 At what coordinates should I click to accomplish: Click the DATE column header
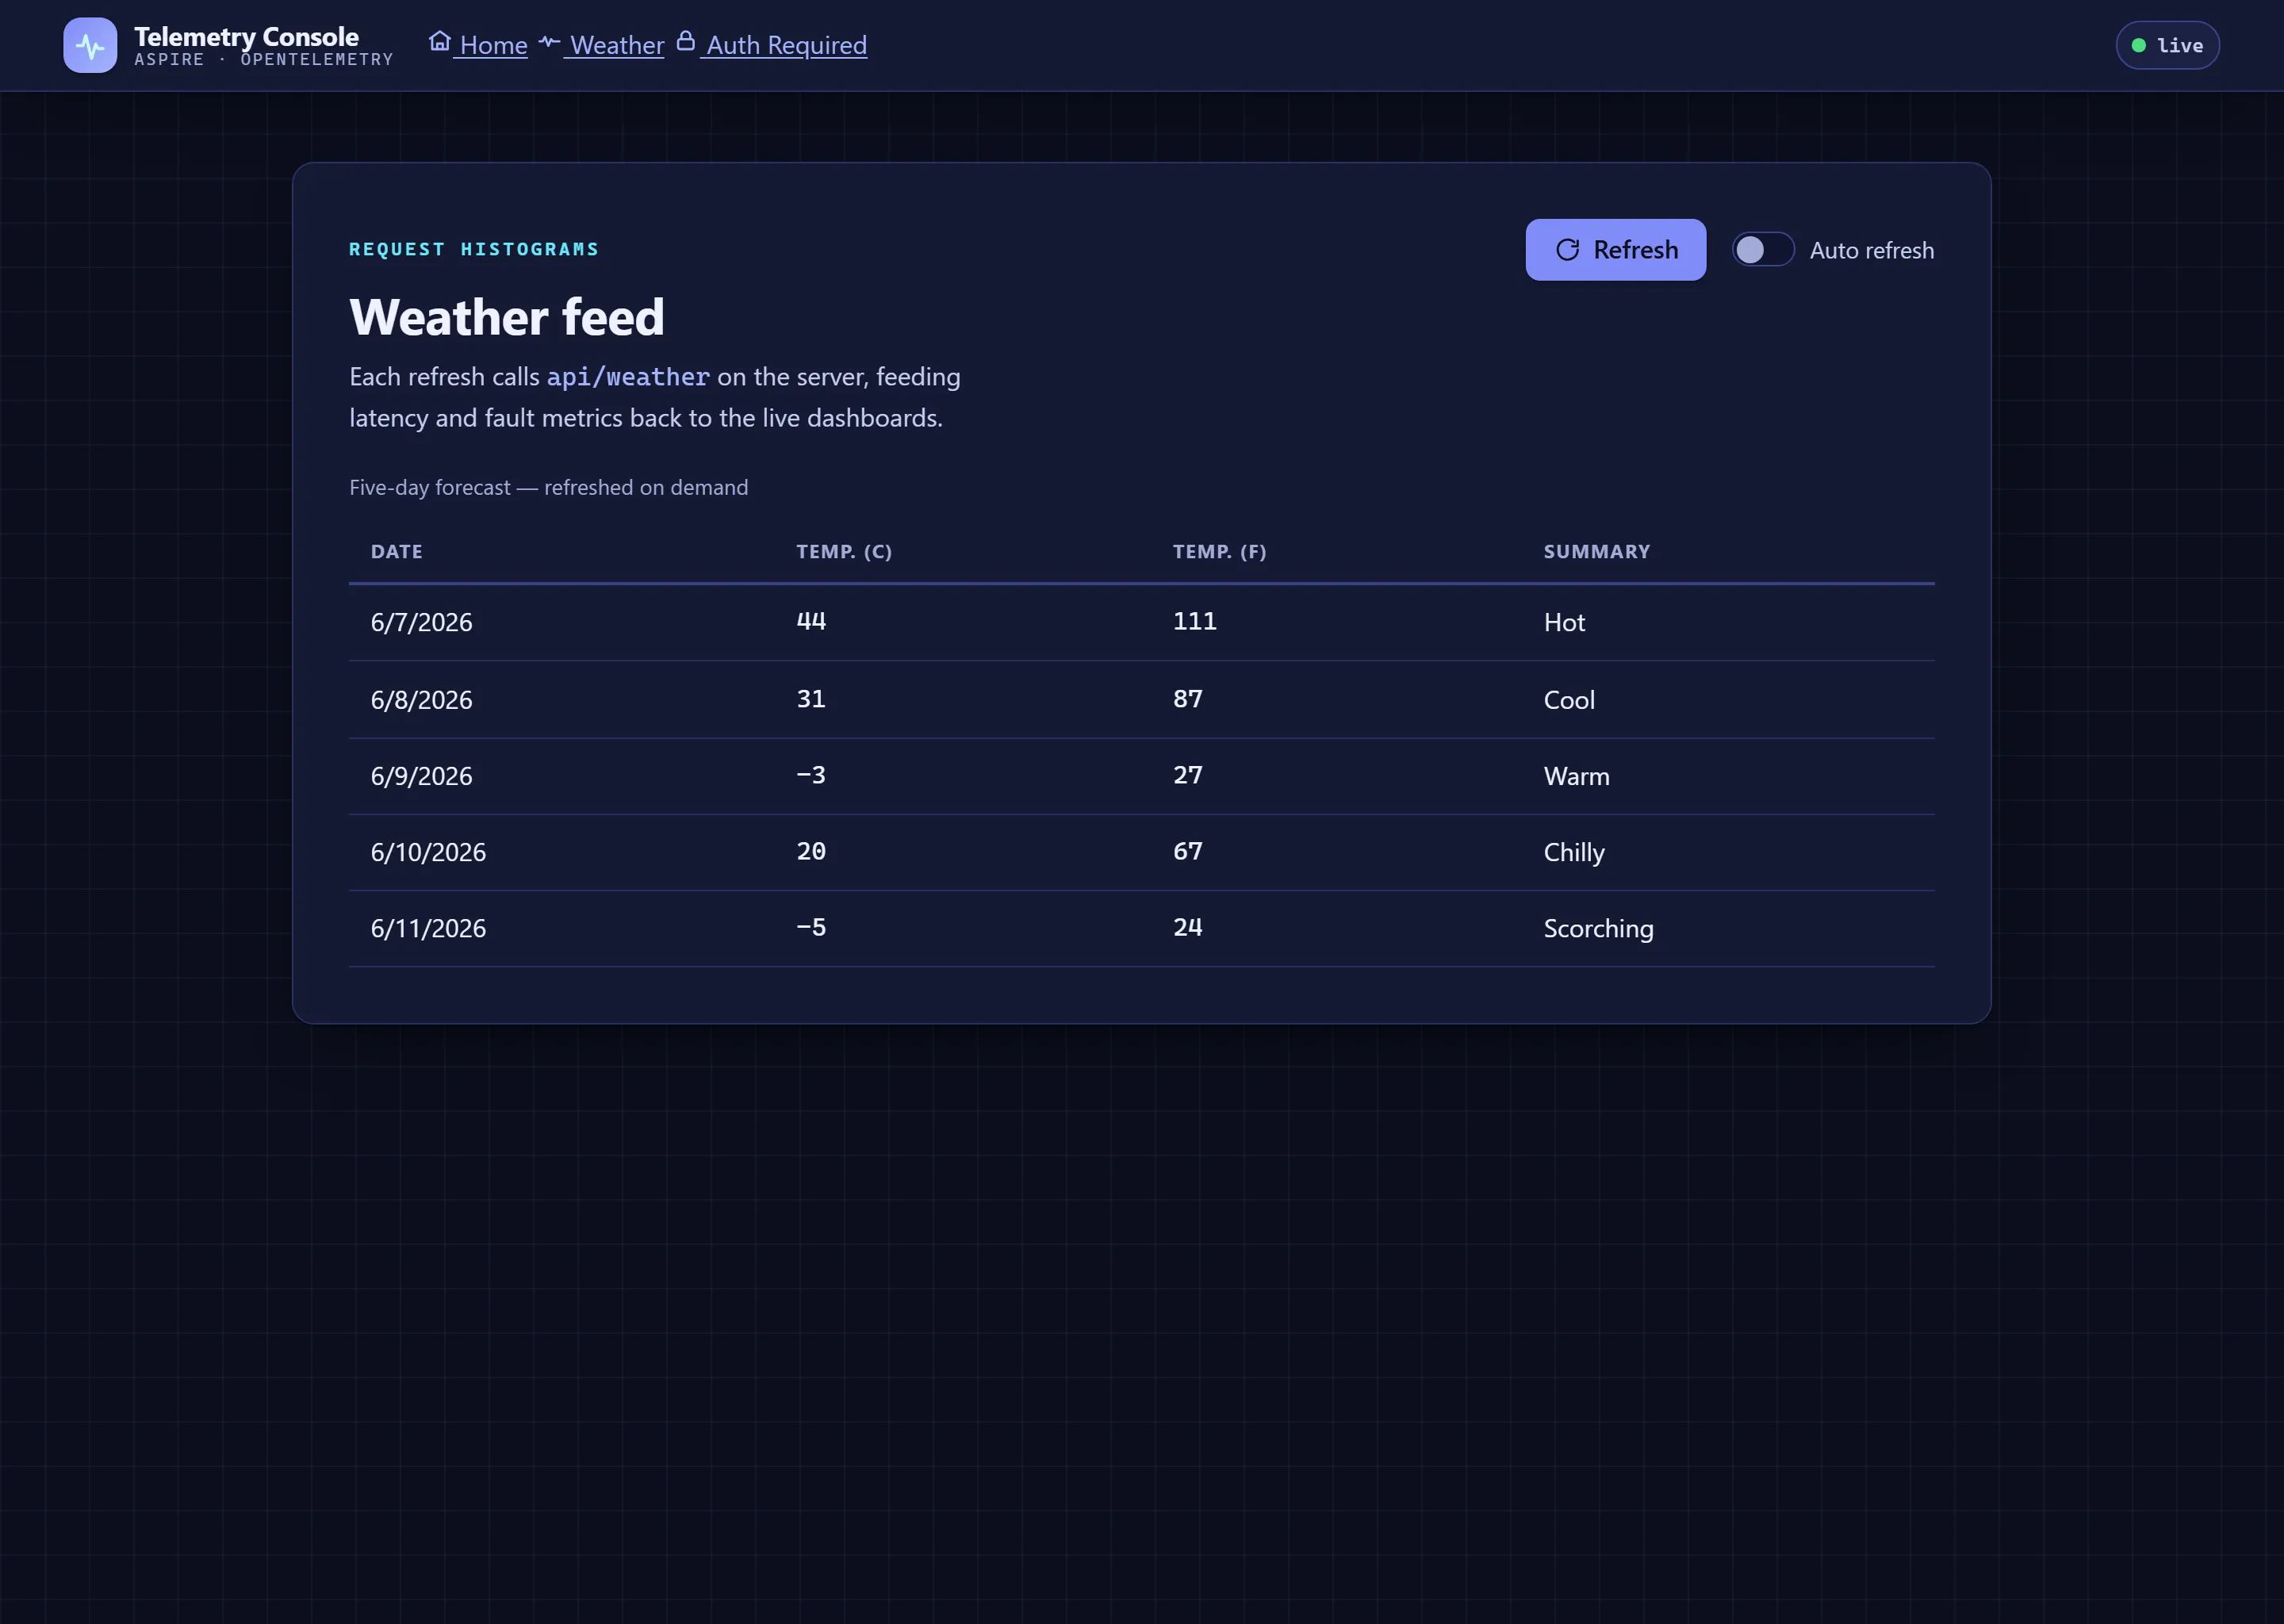(396, 552)
